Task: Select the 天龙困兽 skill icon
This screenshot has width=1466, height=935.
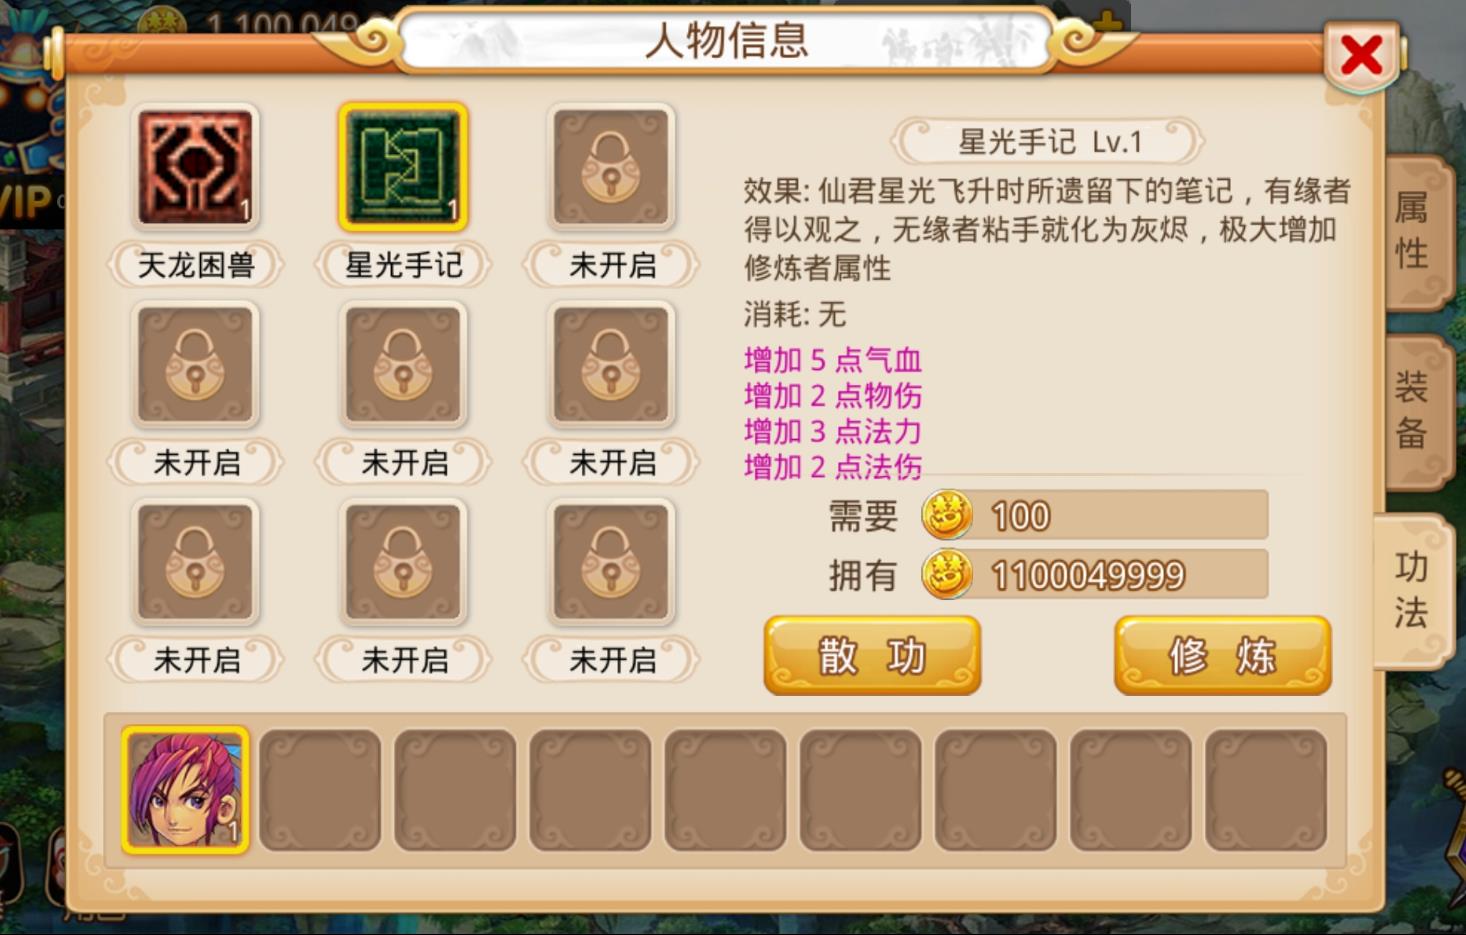Action: [195, 167]
